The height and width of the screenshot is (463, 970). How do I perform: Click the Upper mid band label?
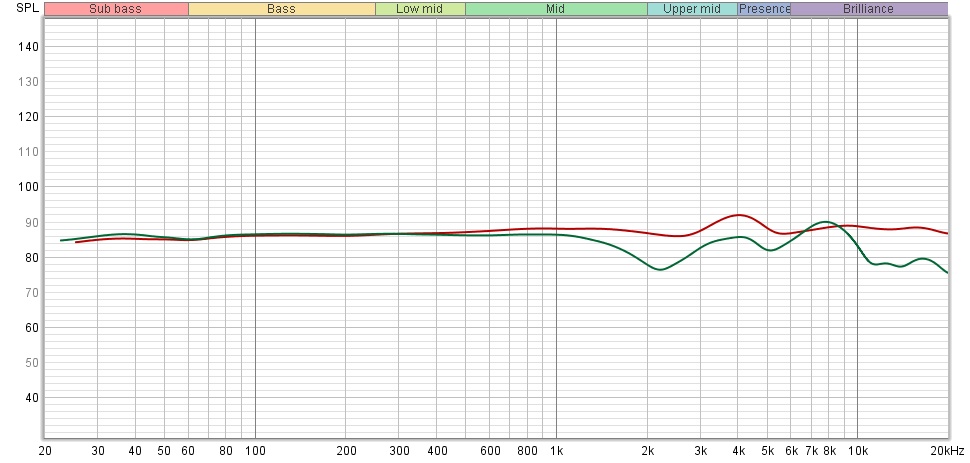pos(692,9)
